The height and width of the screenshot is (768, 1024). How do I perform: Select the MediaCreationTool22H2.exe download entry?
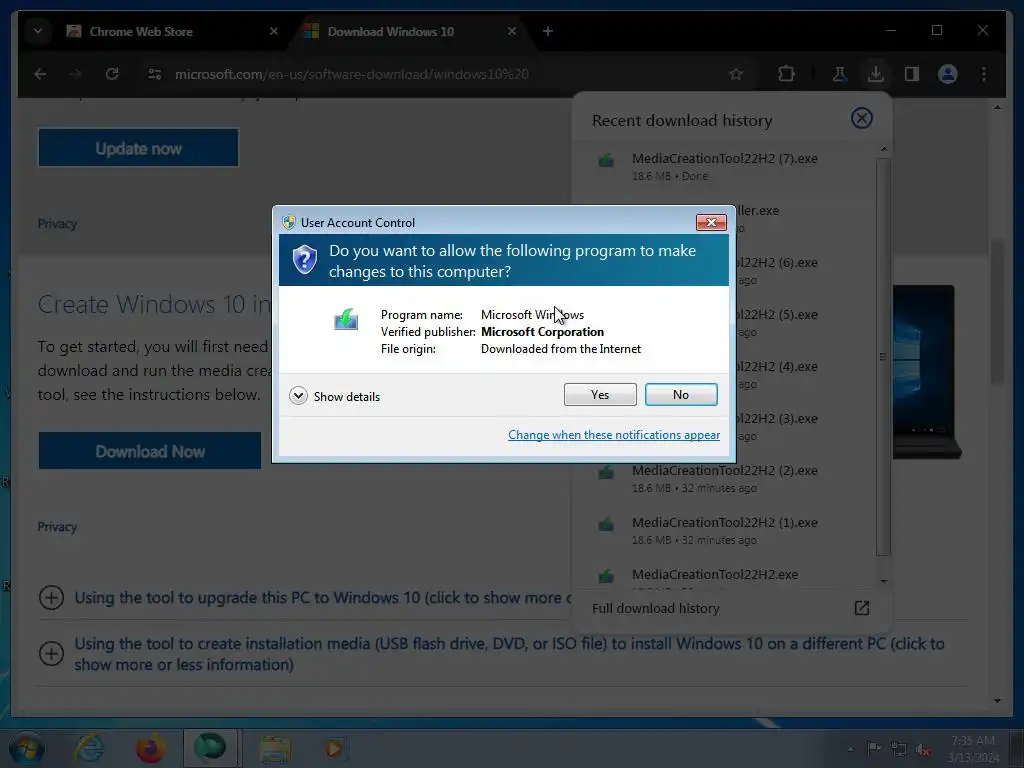(x=725, y=575)
